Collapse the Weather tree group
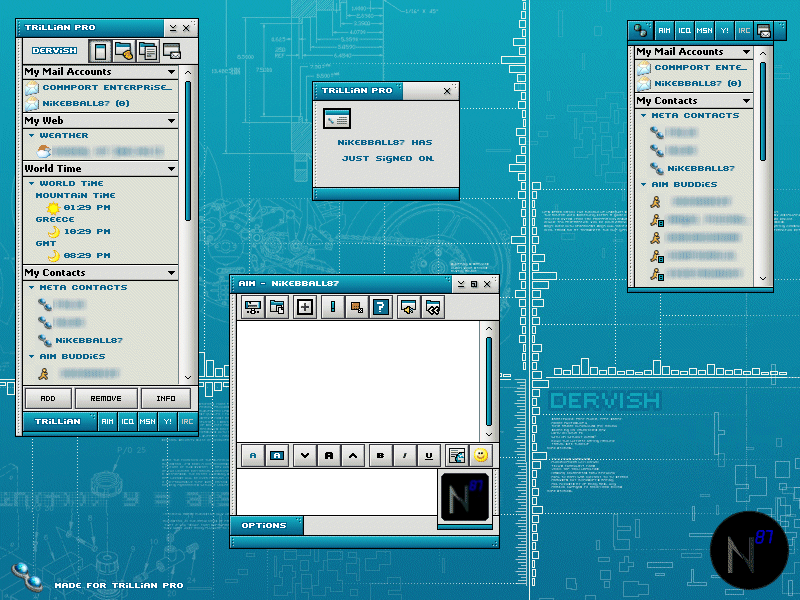 click(x=32, y=136)
